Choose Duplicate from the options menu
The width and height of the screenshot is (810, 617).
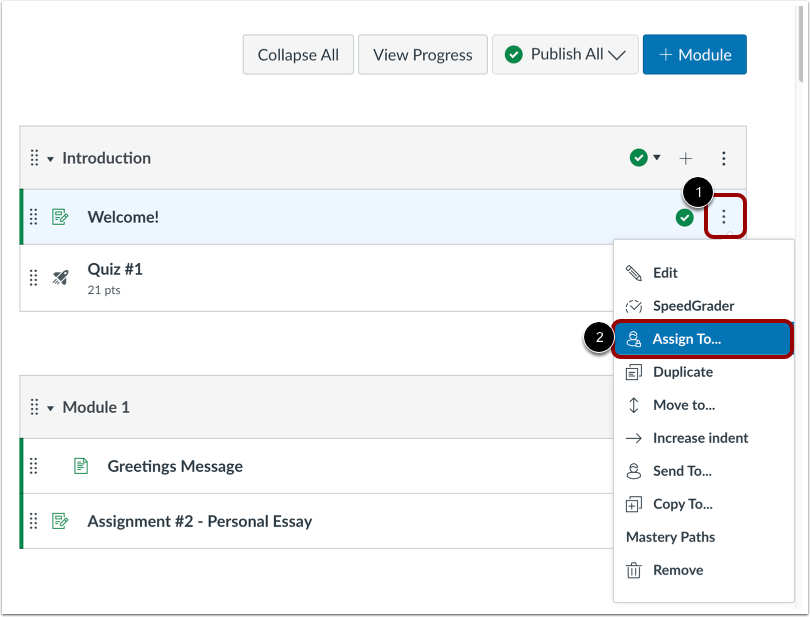[x=703, y=372]
